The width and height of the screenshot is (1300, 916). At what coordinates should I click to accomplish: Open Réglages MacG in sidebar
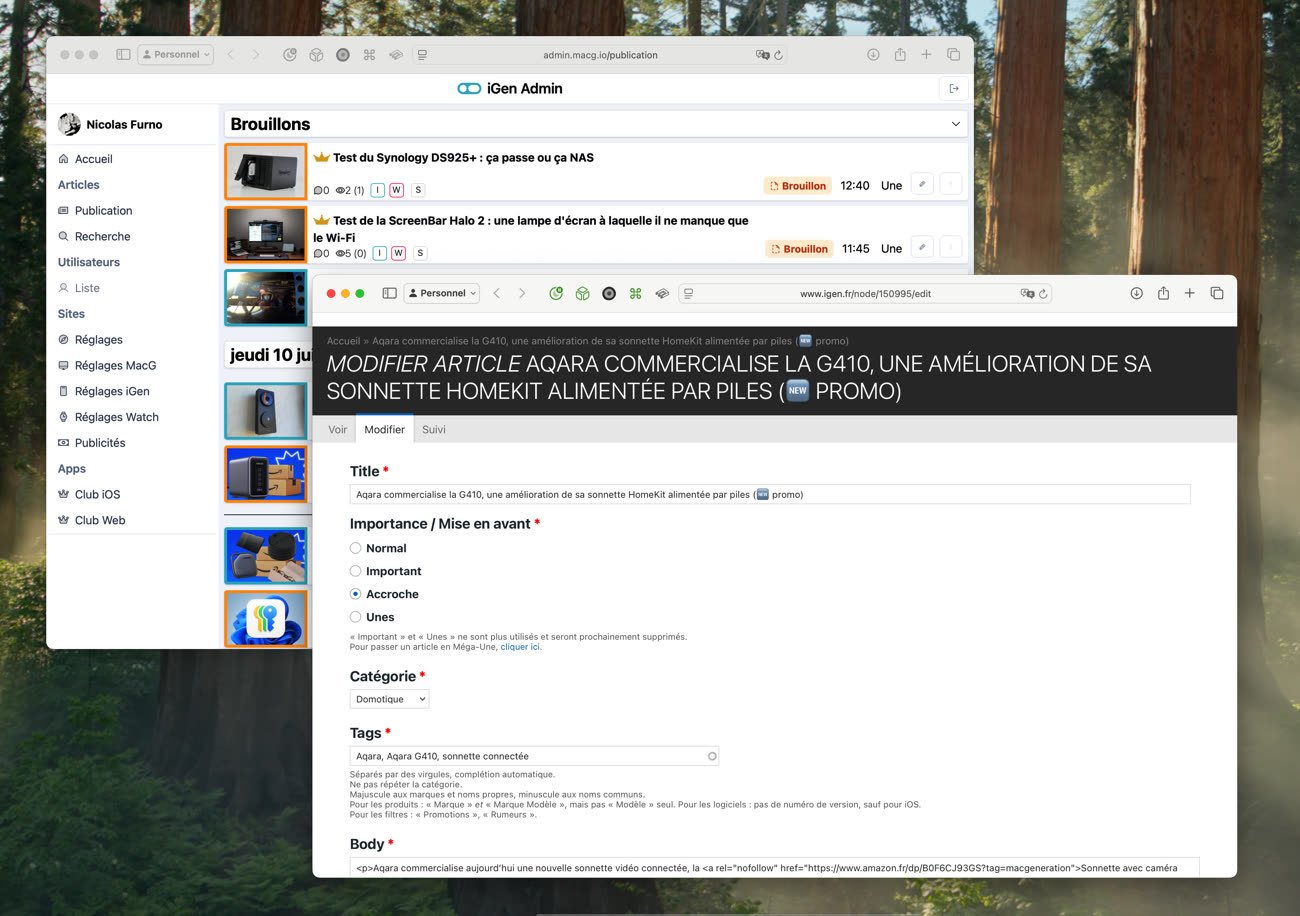point(115,366)
